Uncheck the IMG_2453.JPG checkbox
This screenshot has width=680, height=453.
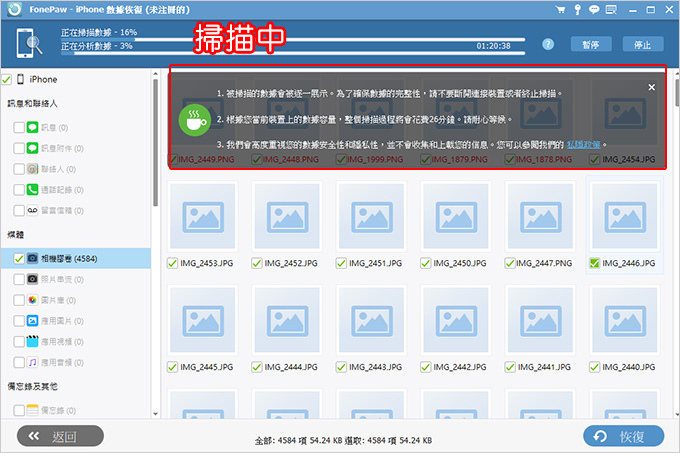172,263
